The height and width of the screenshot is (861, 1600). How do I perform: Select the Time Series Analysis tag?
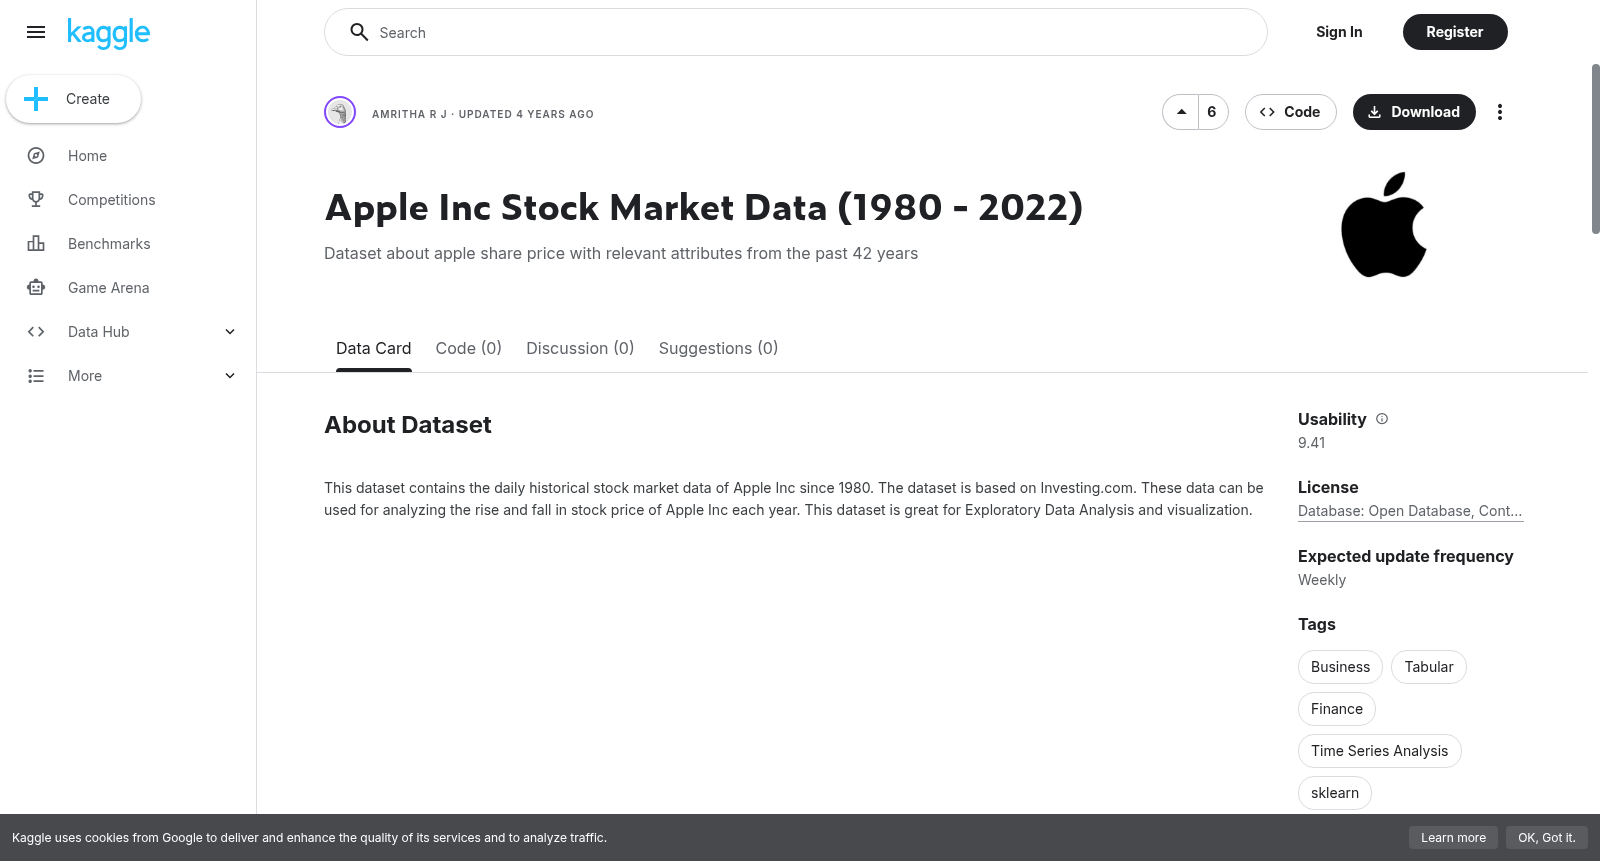[1379, 751]
